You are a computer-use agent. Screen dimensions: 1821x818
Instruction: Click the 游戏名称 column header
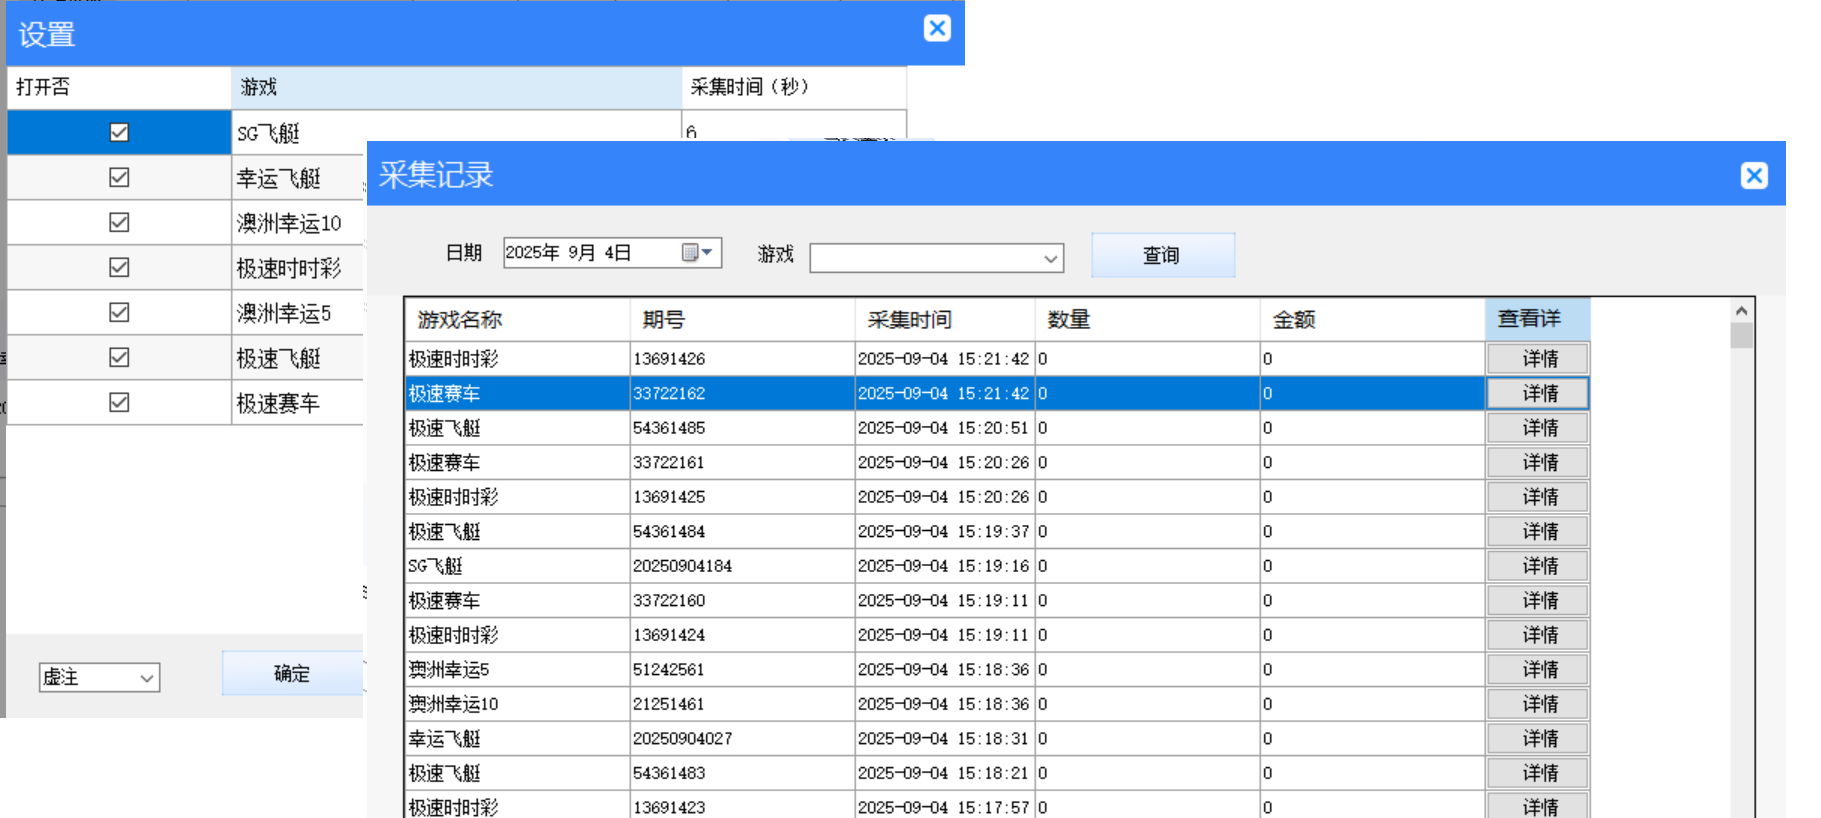tap(516, 320)
